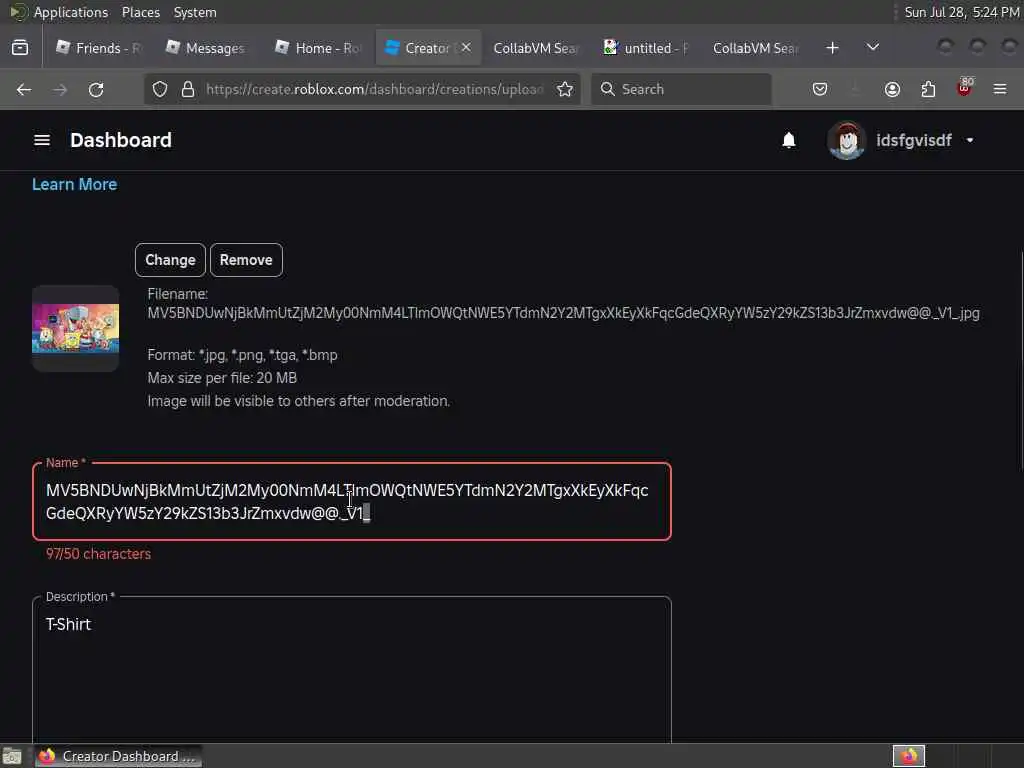Image resolution: width=1024 pixels, height=768 pixels.
Task: Switch to the untitled tab
Action: [646, 48]
